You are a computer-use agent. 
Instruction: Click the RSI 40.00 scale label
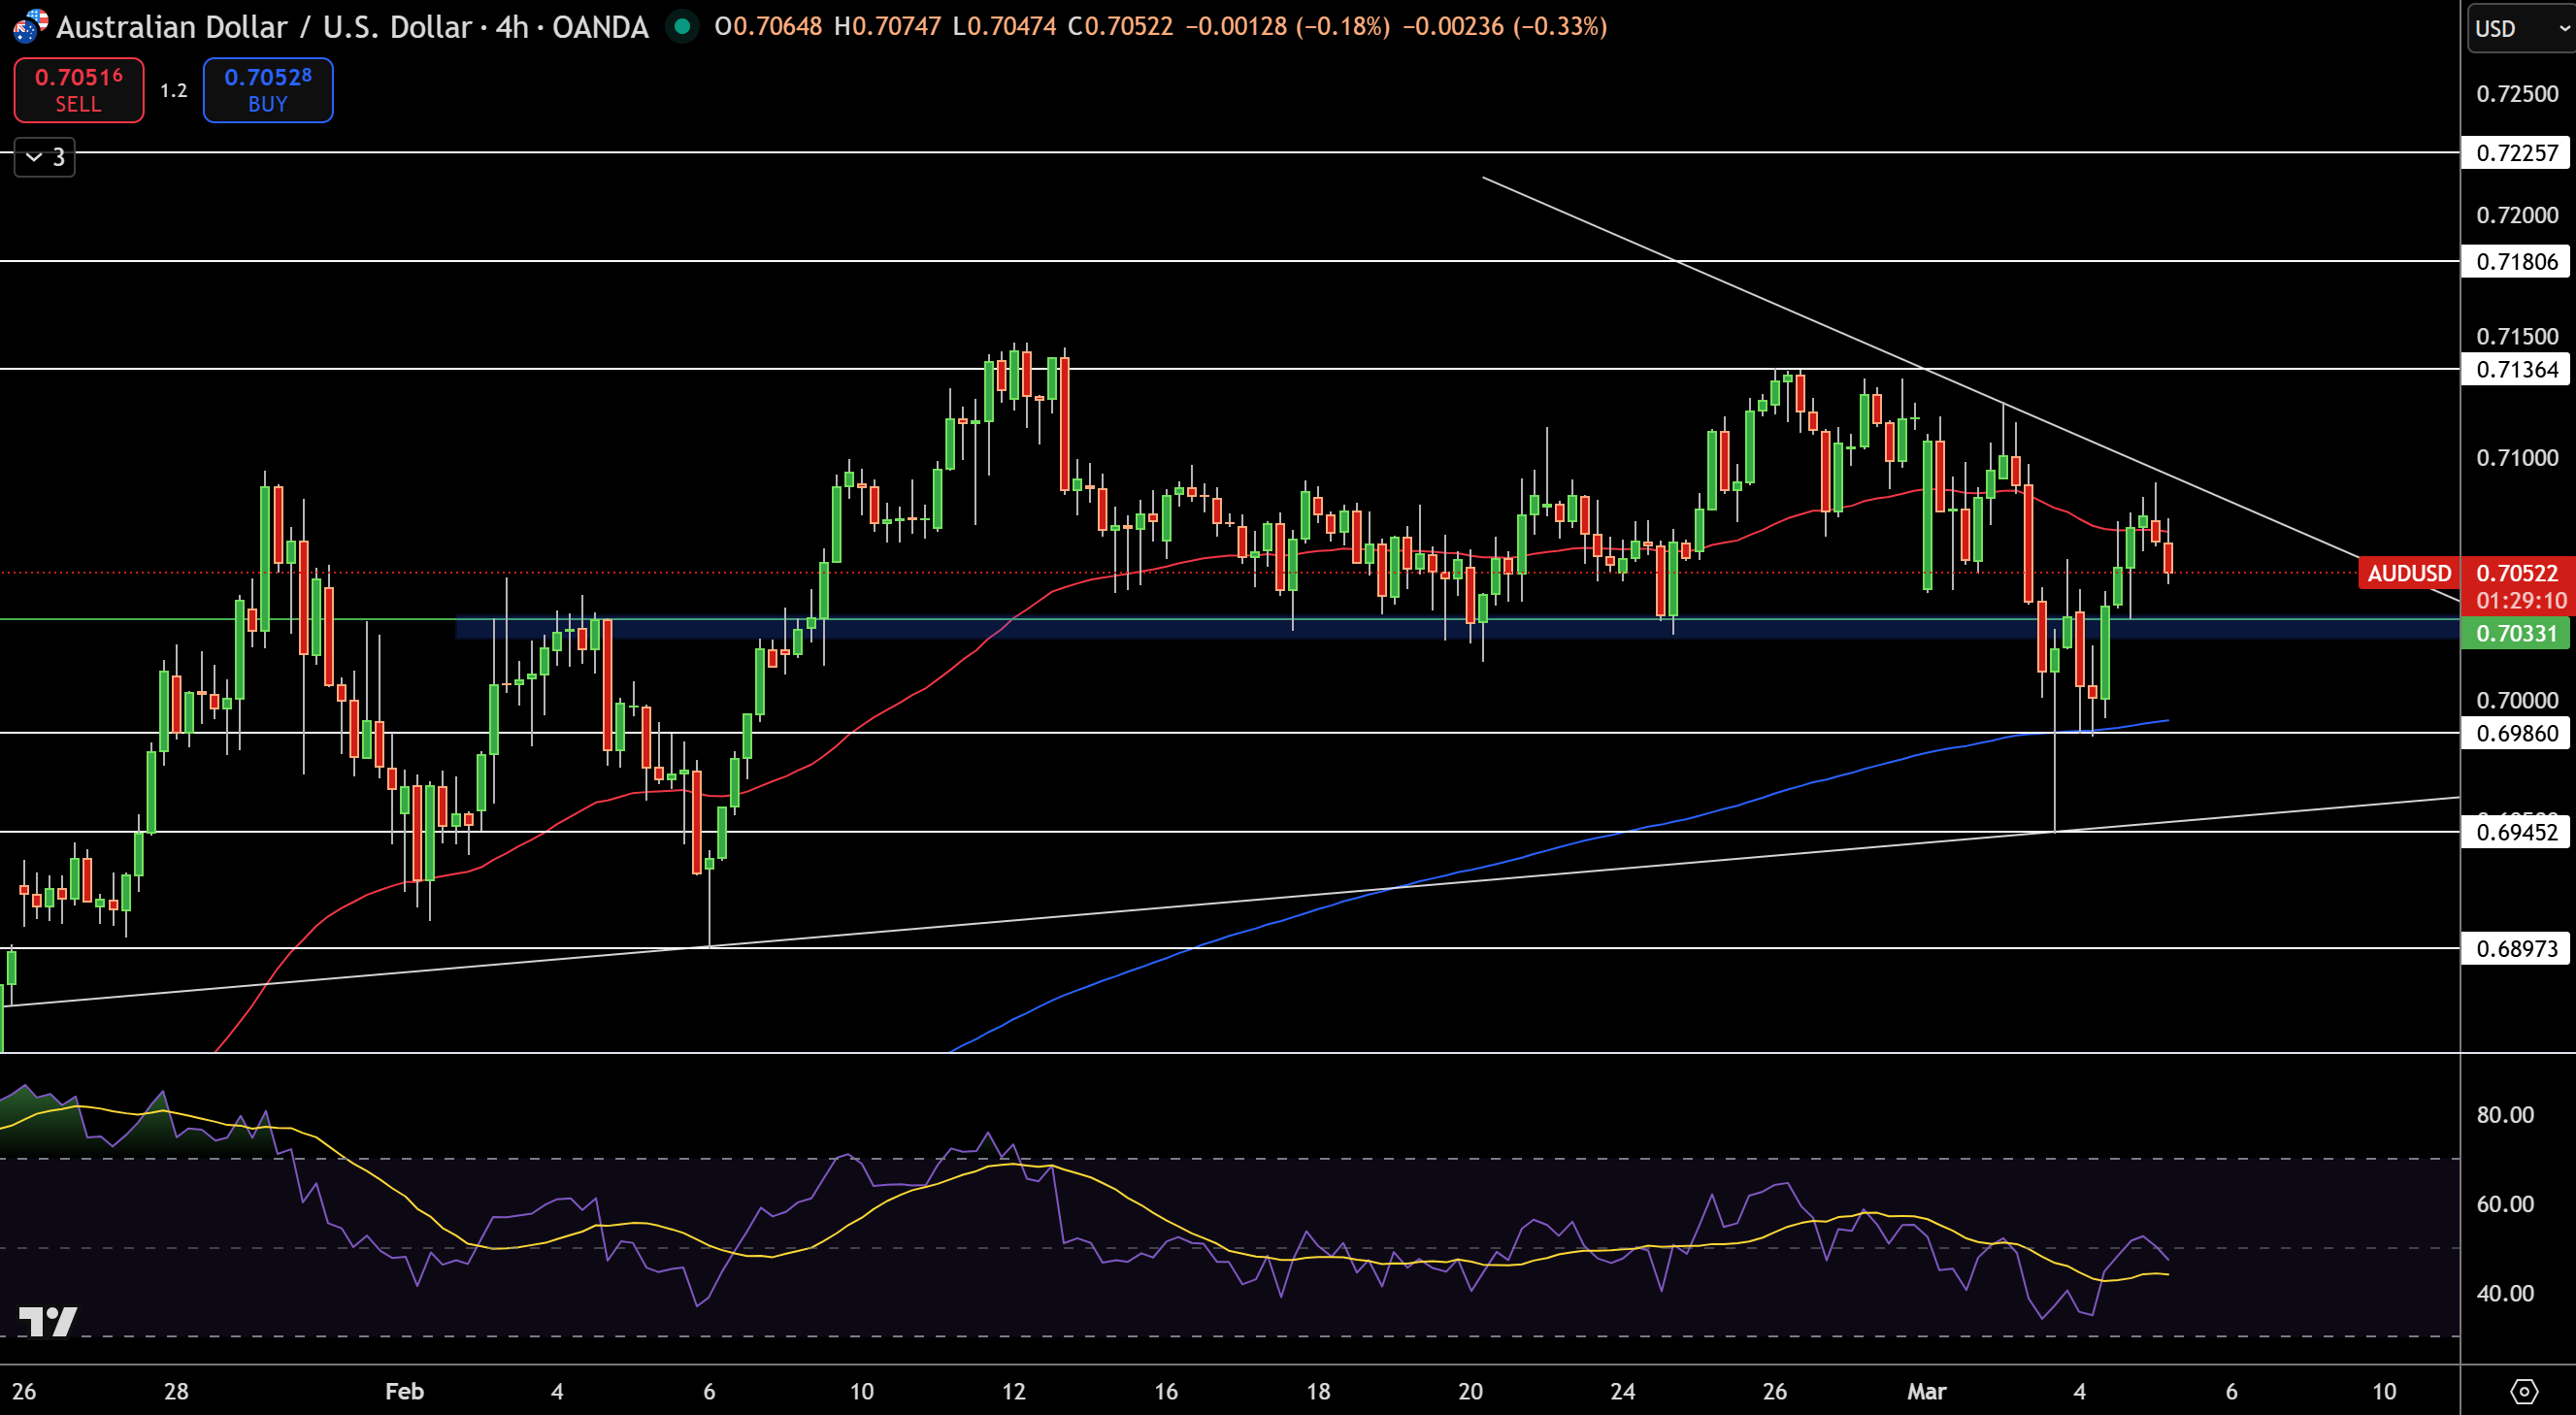(2504, 1293)
